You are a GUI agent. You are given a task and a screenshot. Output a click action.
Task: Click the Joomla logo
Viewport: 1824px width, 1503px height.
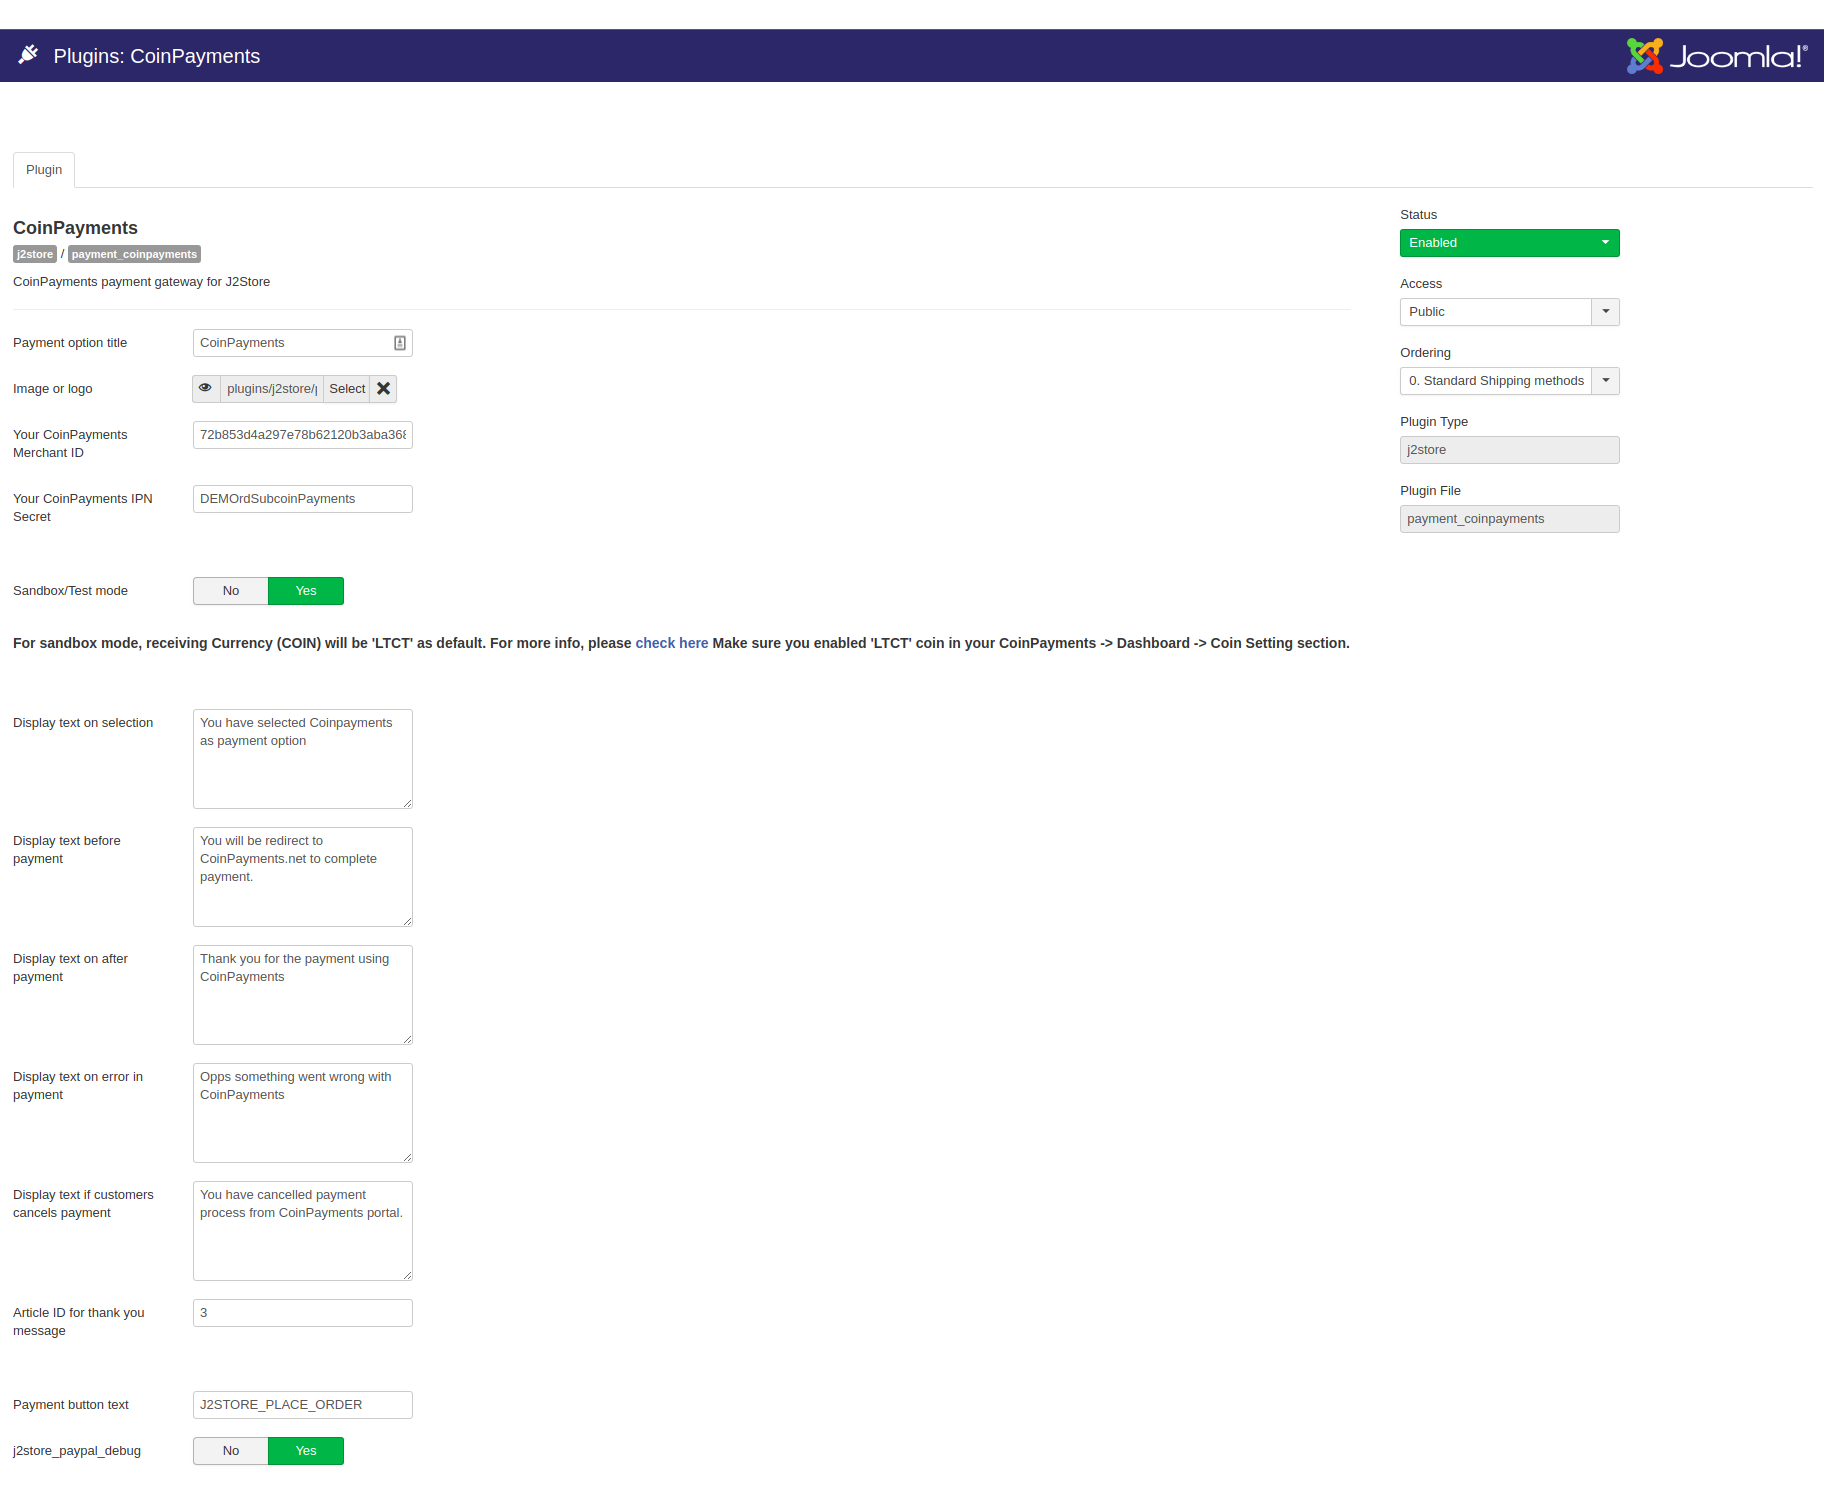(x=1716, y=56)
